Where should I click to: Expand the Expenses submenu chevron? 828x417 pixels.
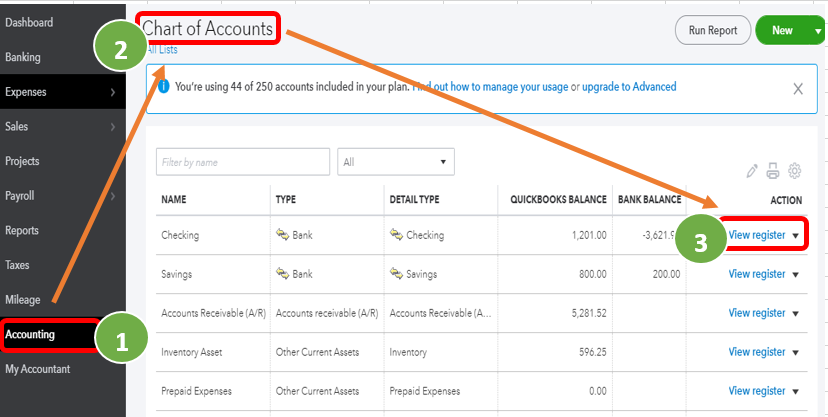point(113,92)
